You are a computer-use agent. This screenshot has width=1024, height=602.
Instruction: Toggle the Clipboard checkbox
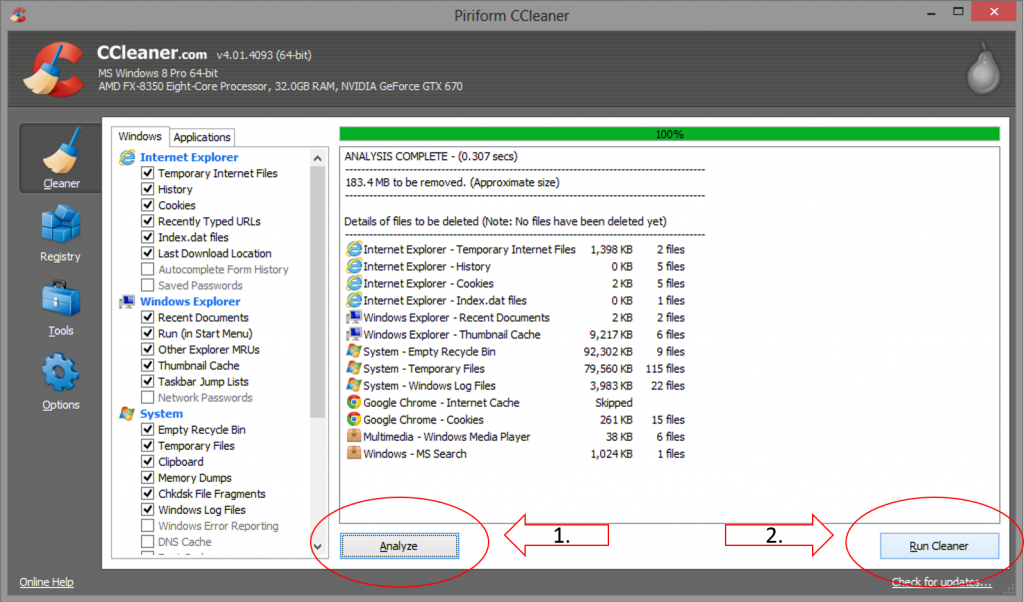point(148,462)
